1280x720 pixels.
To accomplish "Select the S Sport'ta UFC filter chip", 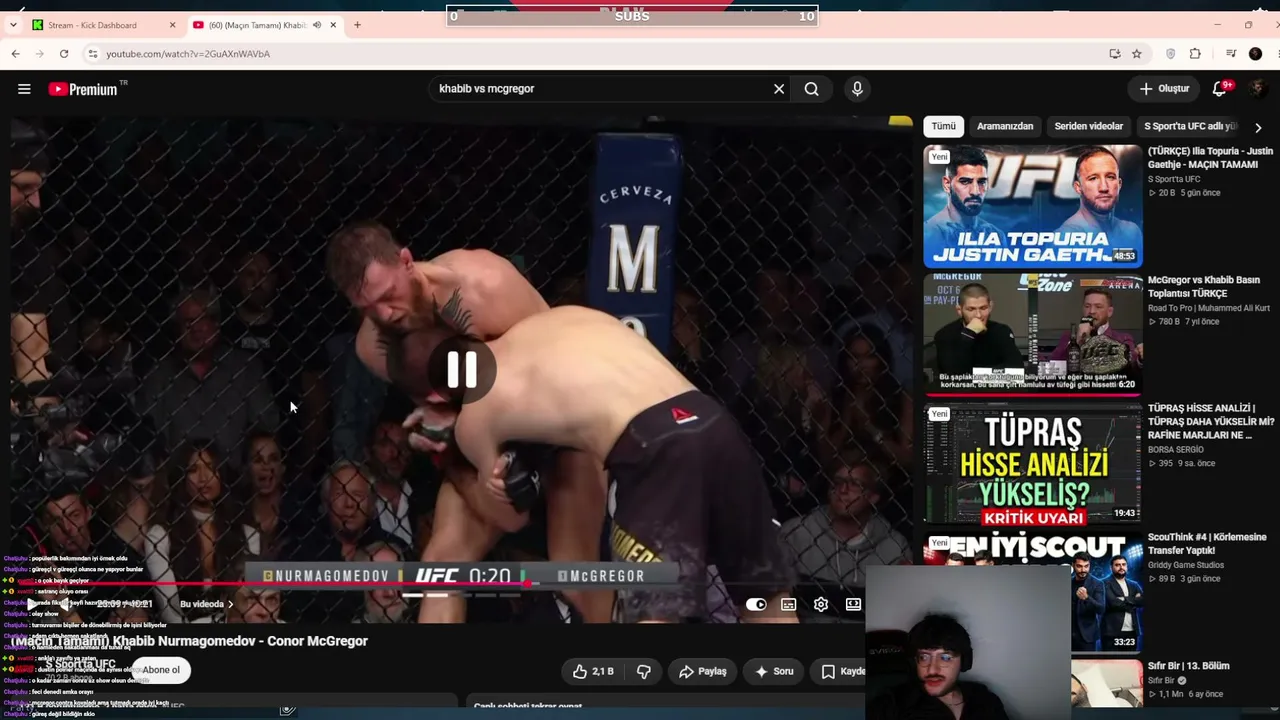I will click(x=1190, y=127).
